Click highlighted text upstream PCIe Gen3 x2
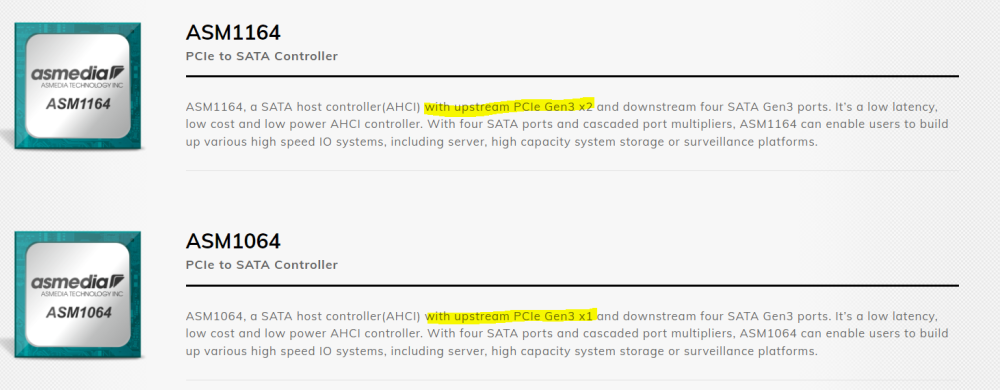This screenshot has width=1000, height=390. [x=524, y=106]
